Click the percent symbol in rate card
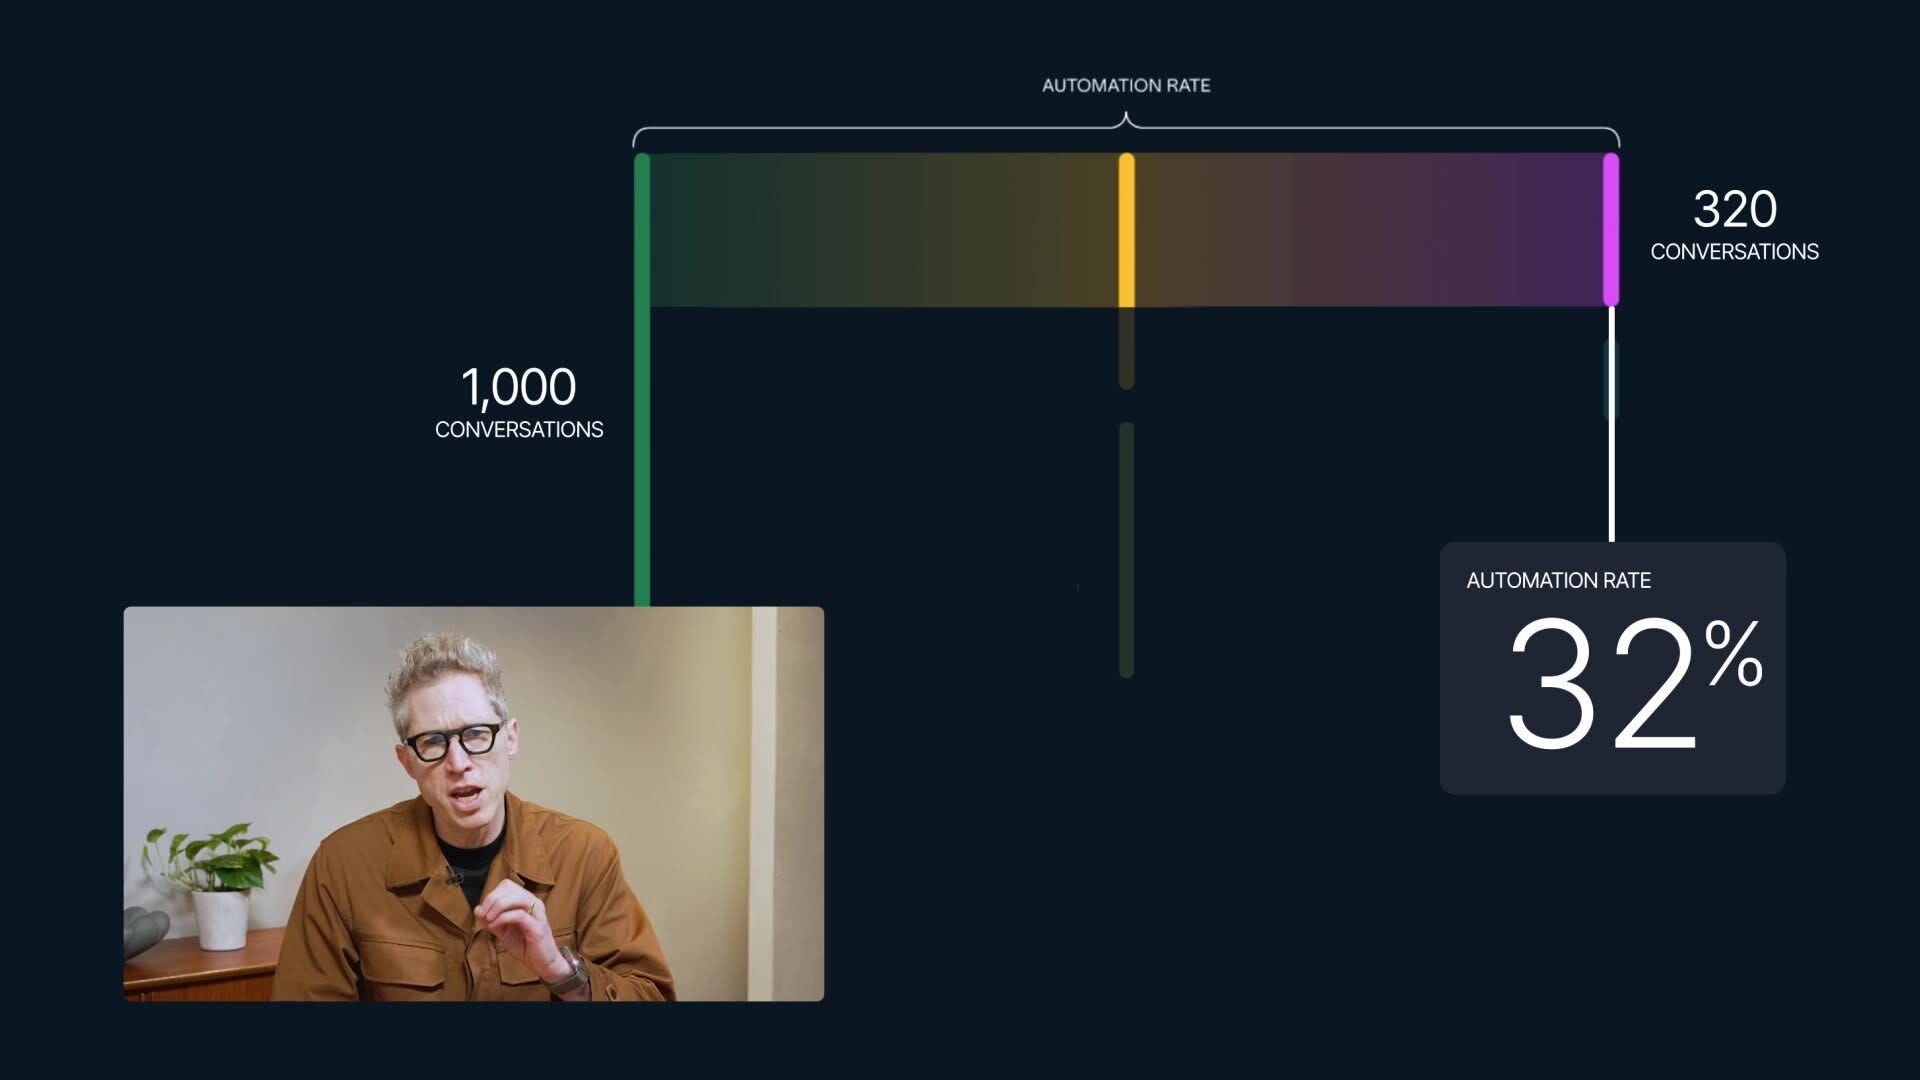Image resolution: width=1920 pixels, height=1080 pixels. click(x=1734, y=654)
